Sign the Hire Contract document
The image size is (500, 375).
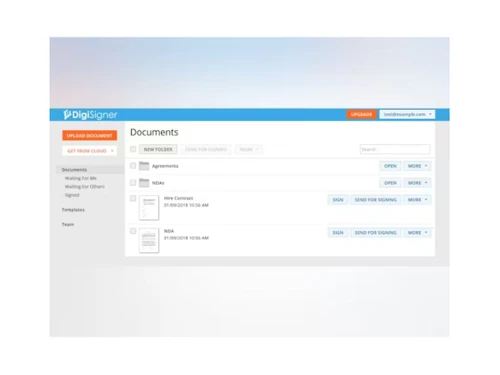[x=338, y=200]
